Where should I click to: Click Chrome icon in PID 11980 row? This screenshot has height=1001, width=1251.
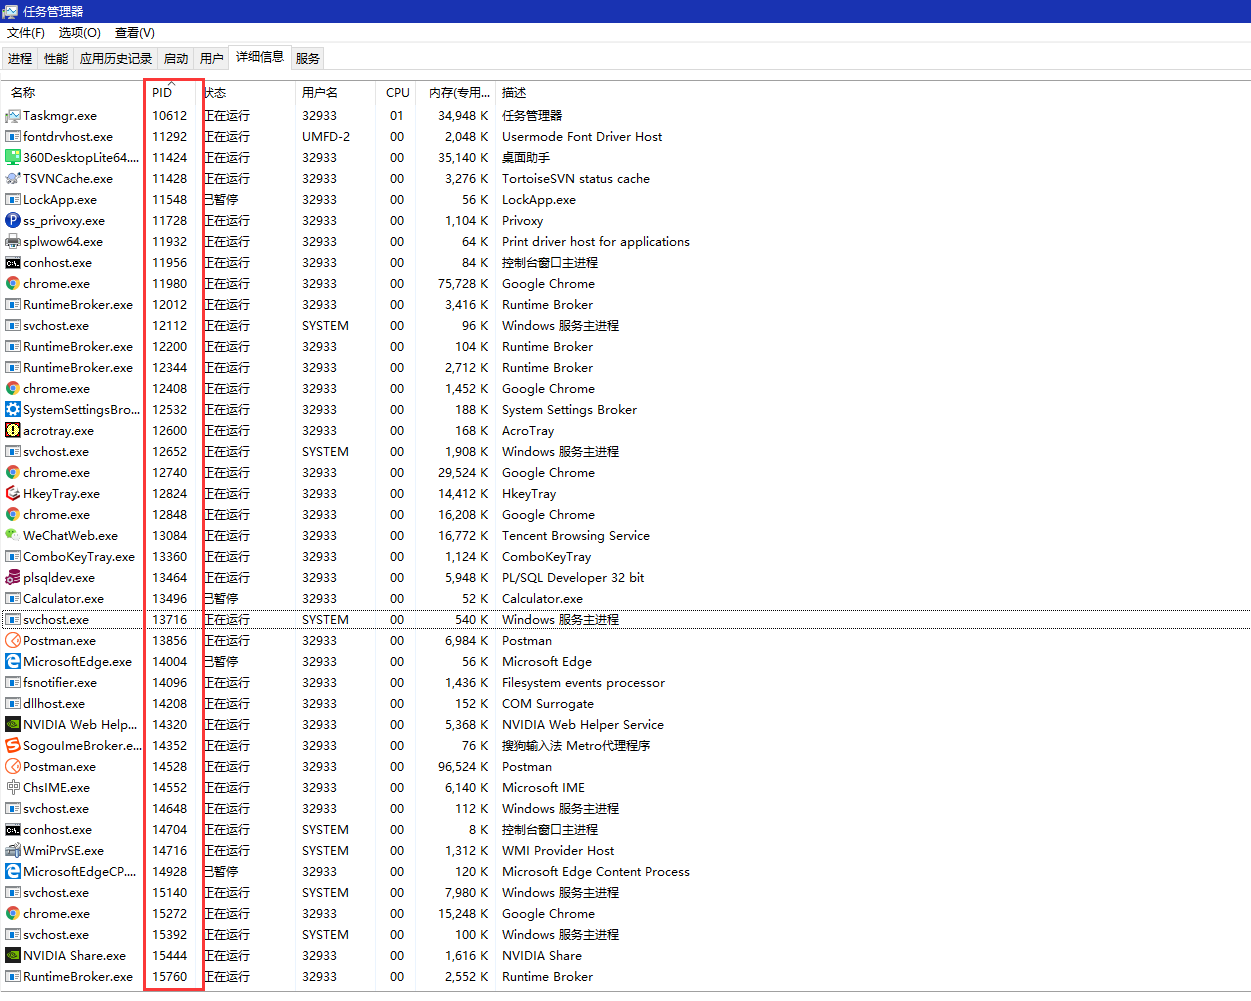13,284
